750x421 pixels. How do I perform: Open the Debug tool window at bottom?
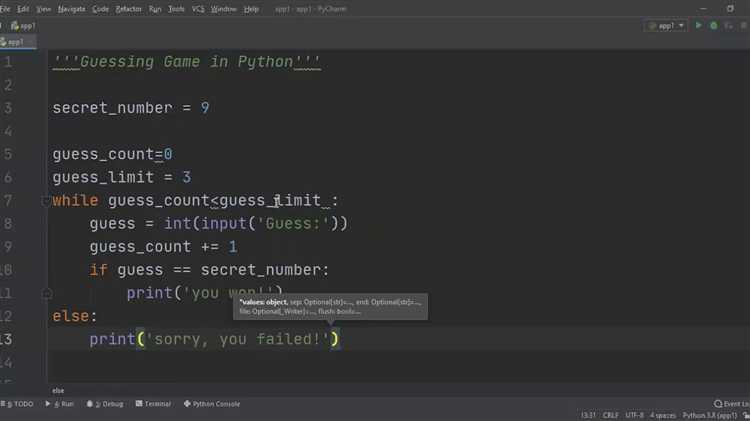[105, 404]
